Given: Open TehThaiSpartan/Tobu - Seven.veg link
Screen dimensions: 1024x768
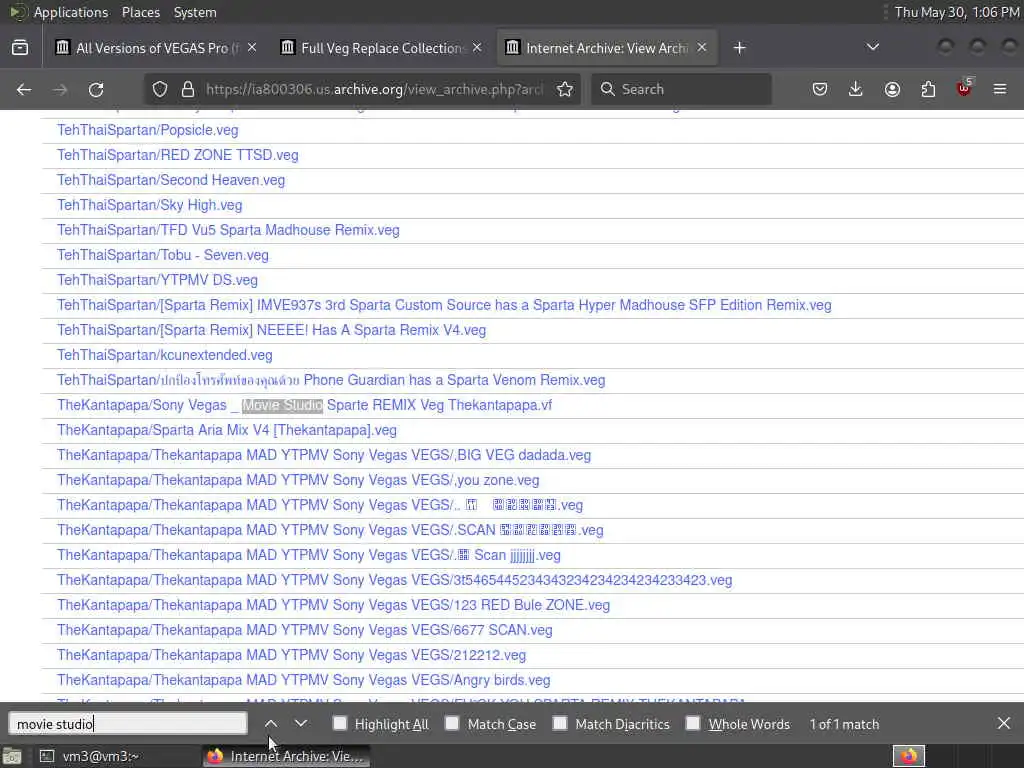Looking at the screenshot, I should [163, 255].
